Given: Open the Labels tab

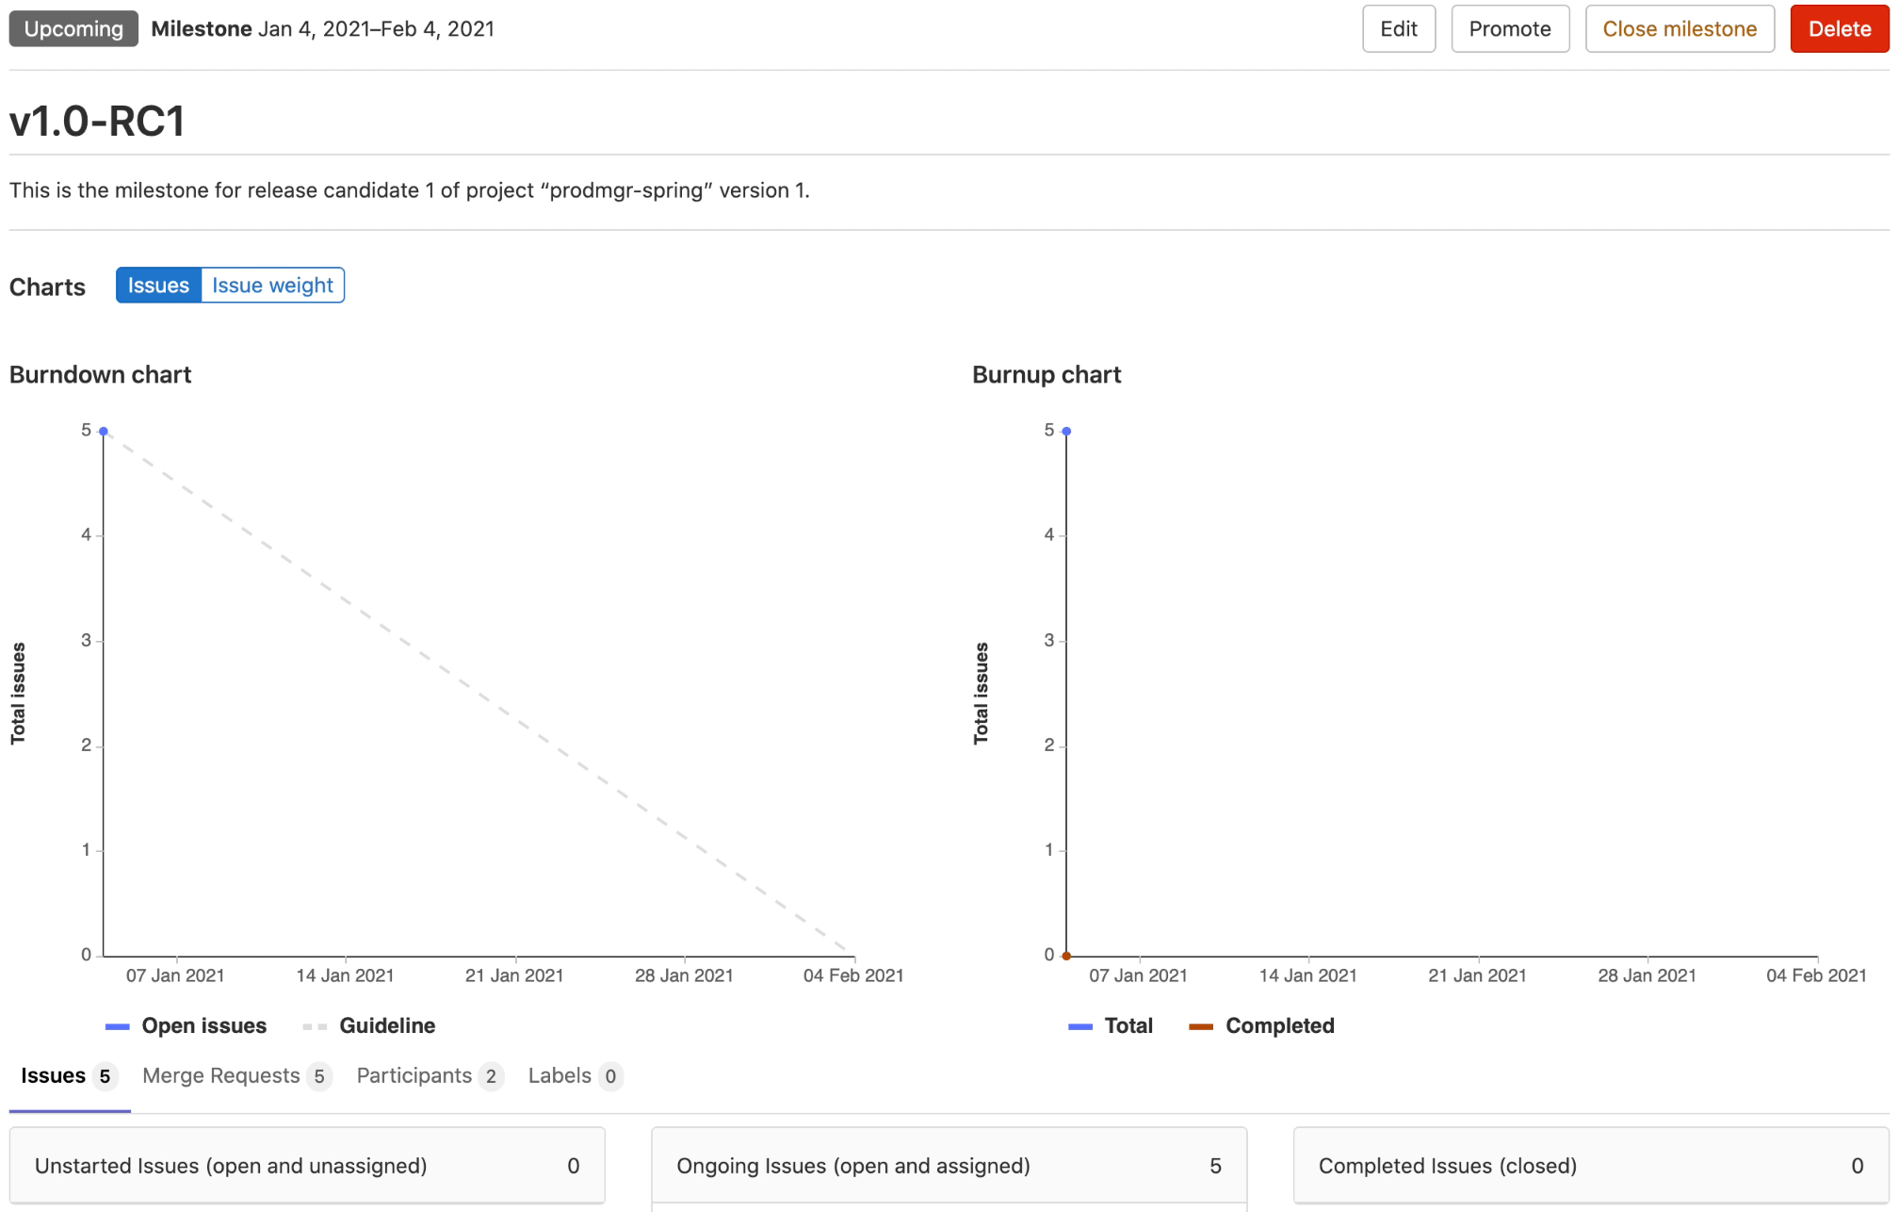Looking at the screenshot, I should [x=559, y=1076].
